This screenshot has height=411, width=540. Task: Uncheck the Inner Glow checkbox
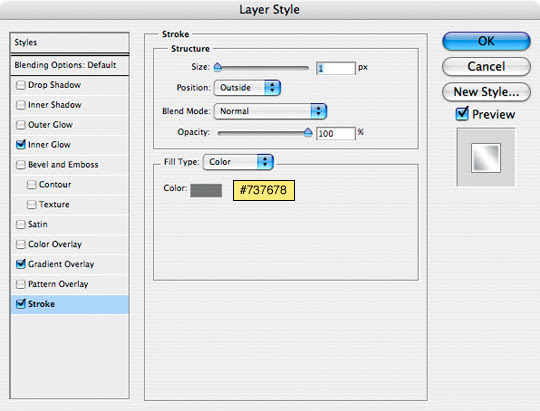21,144
